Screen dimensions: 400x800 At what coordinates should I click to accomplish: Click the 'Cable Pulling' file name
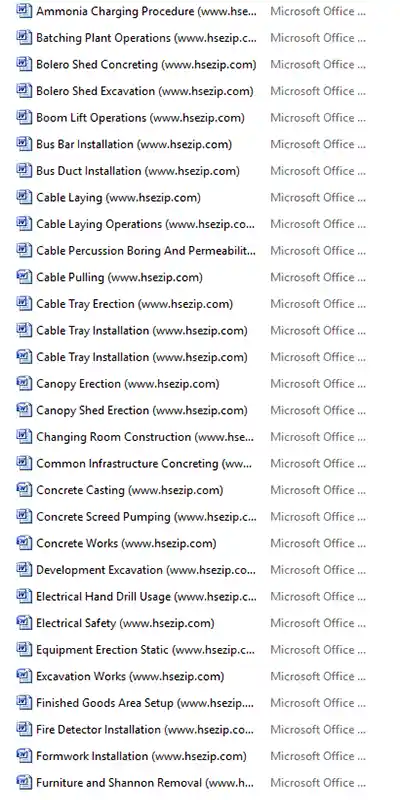[x=119, y=277]
